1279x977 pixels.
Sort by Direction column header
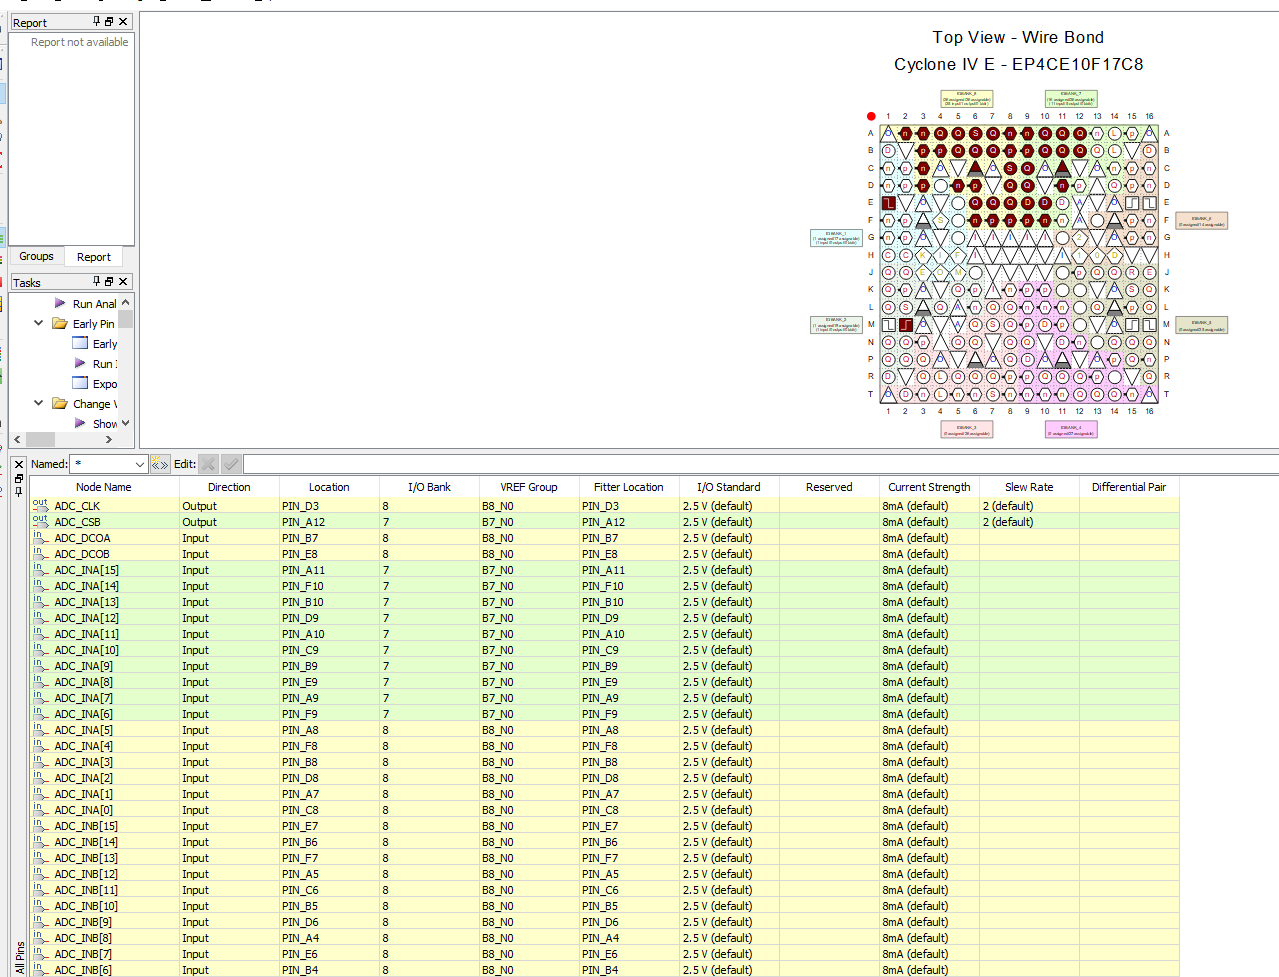(229, 487)
